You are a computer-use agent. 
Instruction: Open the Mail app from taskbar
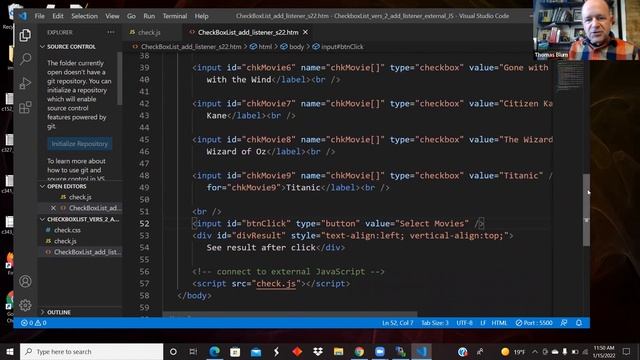[x=256, y=351]
